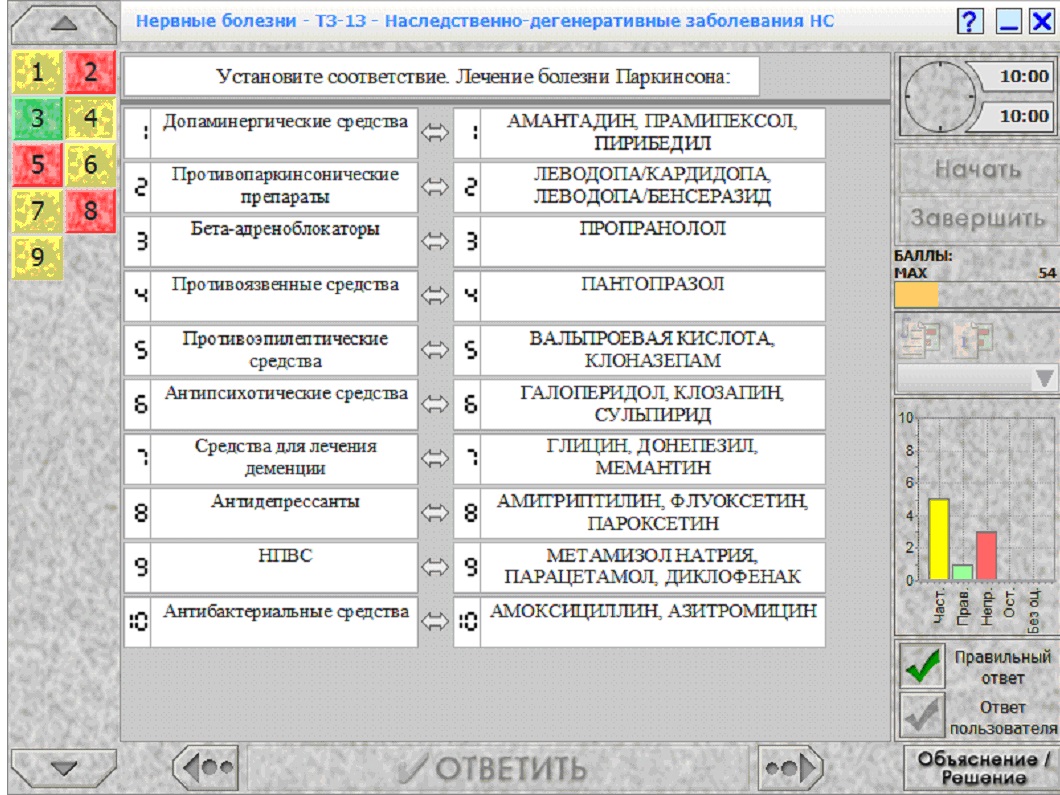Screen dimensions: 1060x795
Task: Select АМИТРИПТИЛИН, ФЛУОКСЕТИН answer cell
Action: tap(640, 513)
